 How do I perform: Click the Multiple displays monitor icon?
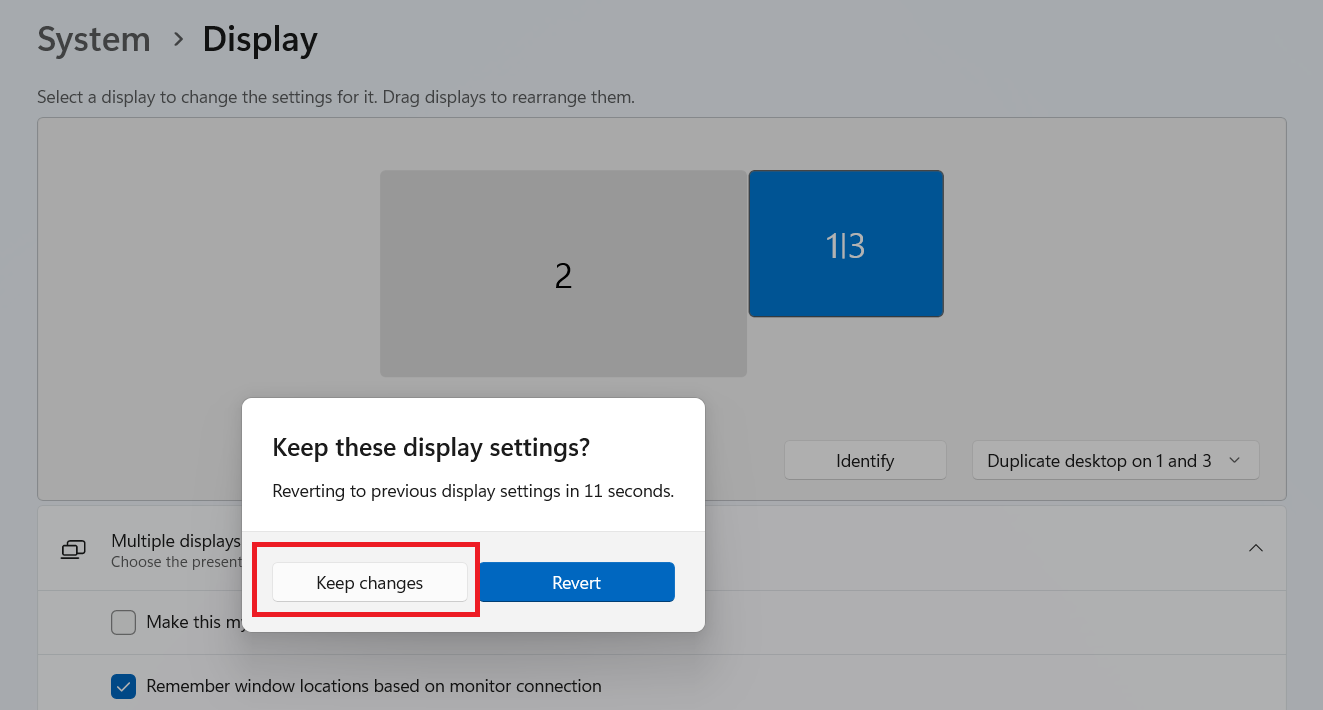[x=73, y=549]
